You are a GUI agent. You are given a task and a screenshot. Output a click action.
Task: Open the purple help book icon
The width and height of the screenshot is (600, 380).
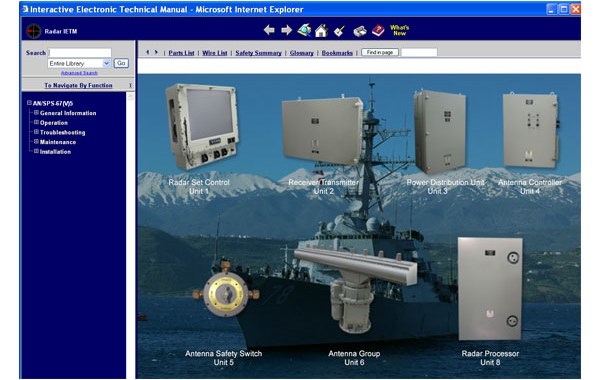(378, 30)
